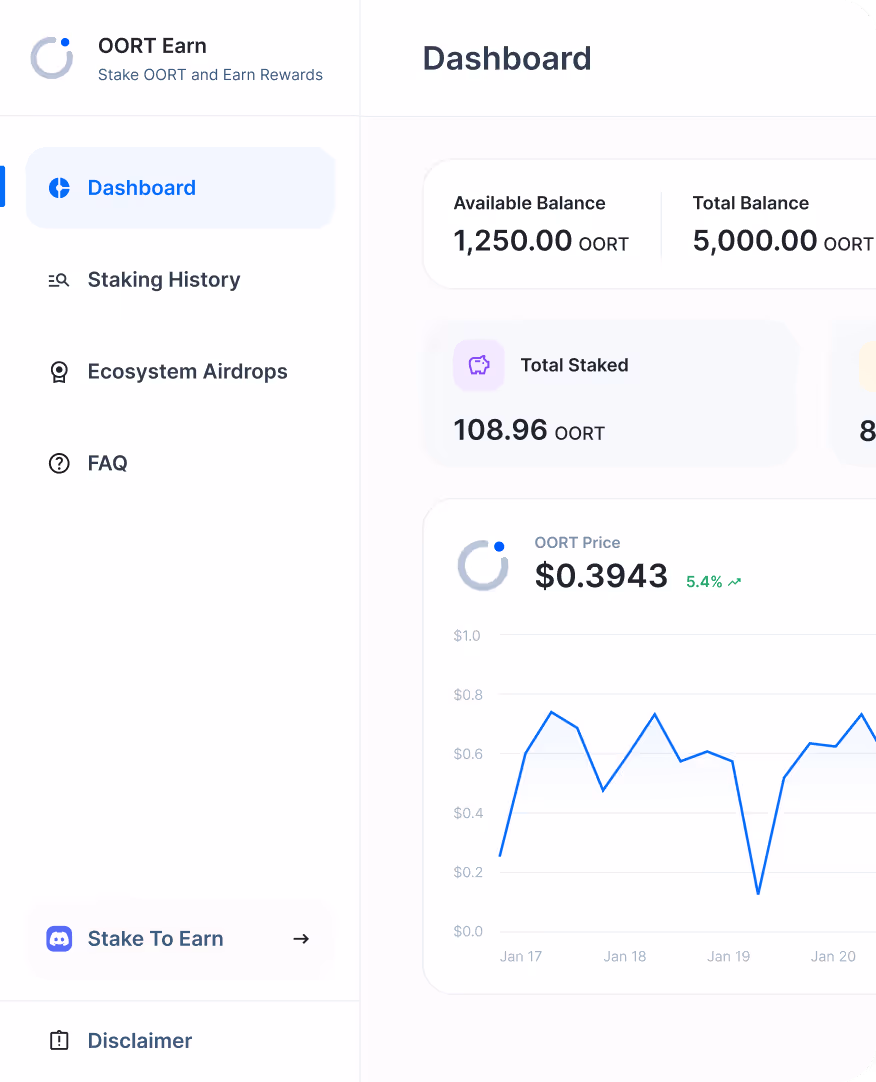Screen dimensions: 876x1082
Task: Click the $0.2 y-axis label
Action: [468, 873]
